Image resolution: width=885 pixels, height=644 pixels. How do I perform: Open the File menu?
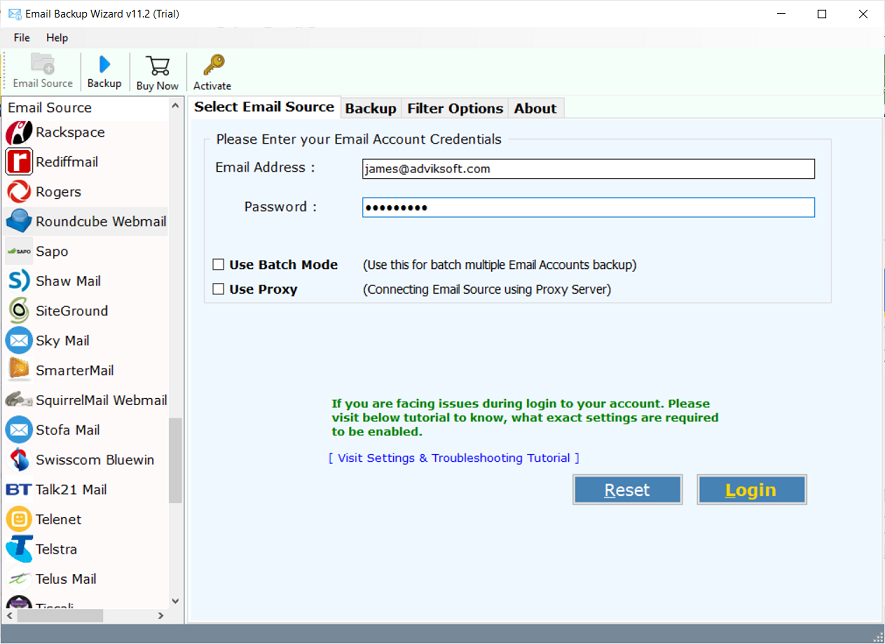click(22, 38)
